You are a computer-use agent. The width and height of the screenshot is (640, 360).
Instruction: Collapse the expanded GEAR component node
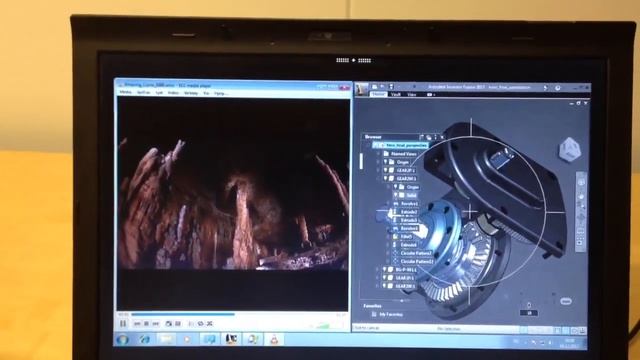378,178
